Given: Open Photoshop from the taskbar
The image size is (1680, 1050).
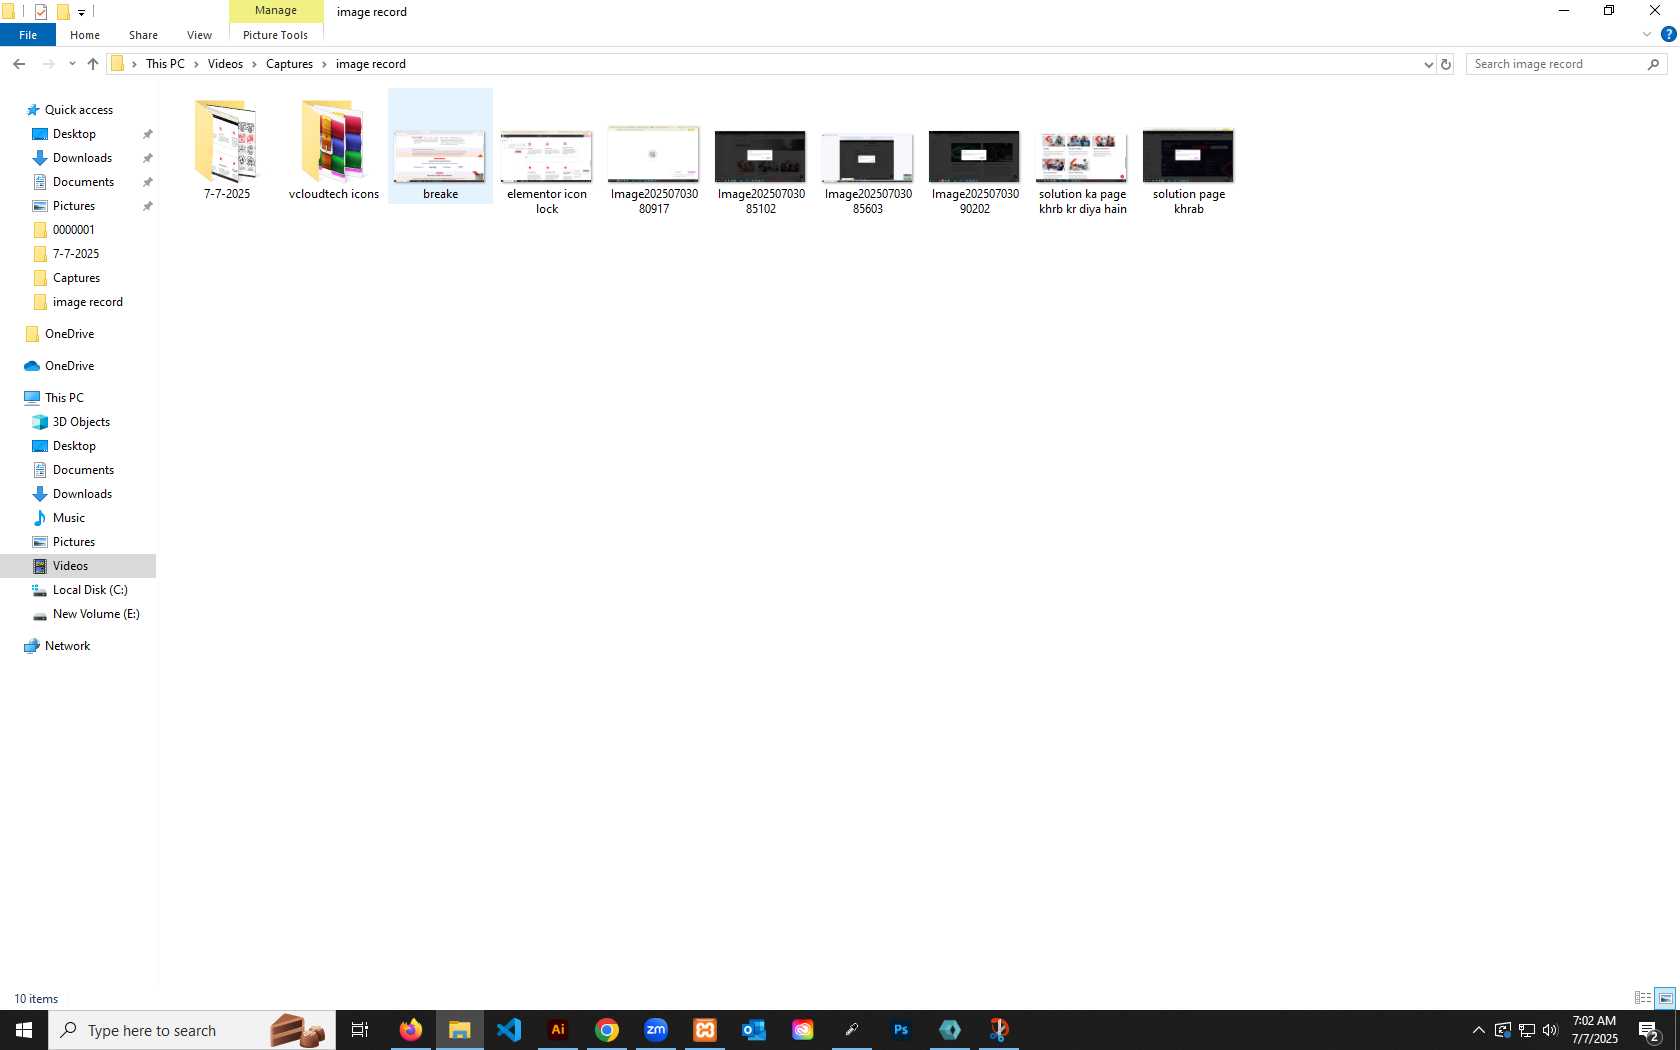Looking at the screenshot, I should pos(901,1030).
